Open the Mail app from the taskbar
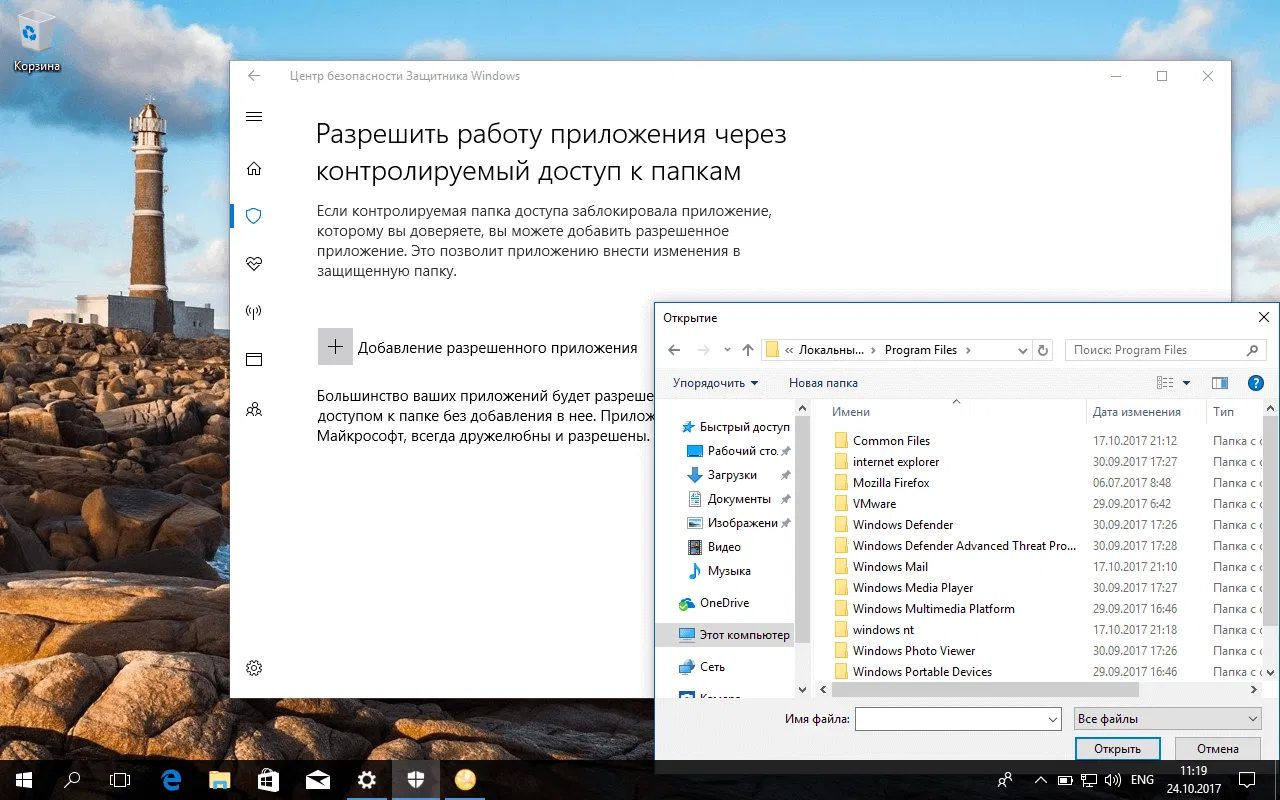 318,779
